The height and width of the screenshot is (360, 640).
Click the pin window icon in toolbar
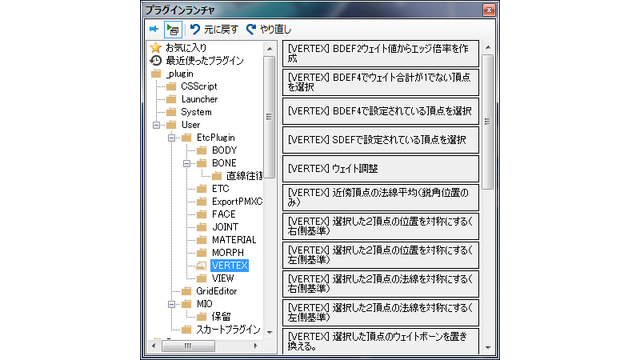coord(154,29)
